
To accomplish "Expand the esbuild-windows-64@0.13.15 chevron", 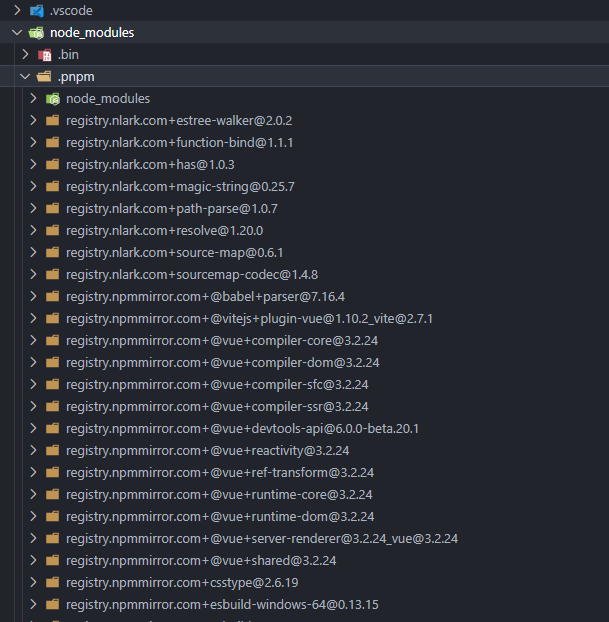I will coord(34,605).
